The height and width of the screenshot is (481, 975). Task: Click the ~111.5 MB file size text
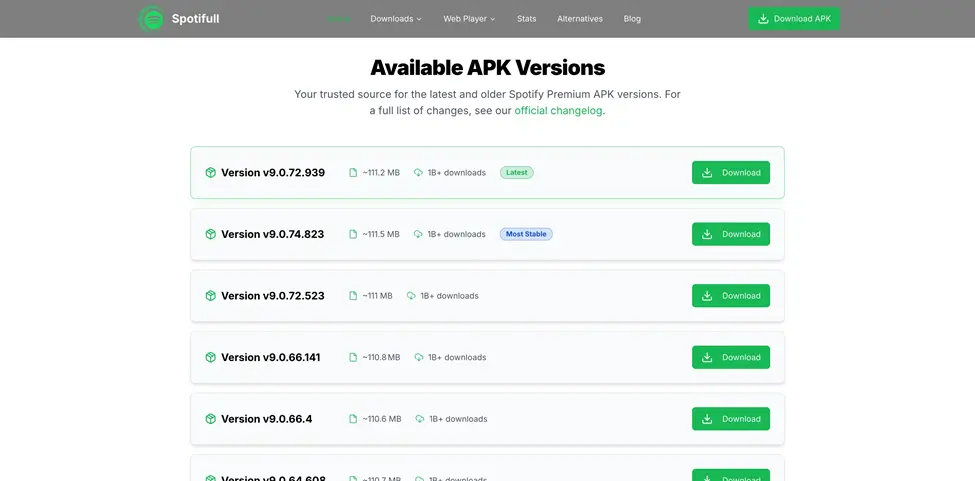pos(381,234)
